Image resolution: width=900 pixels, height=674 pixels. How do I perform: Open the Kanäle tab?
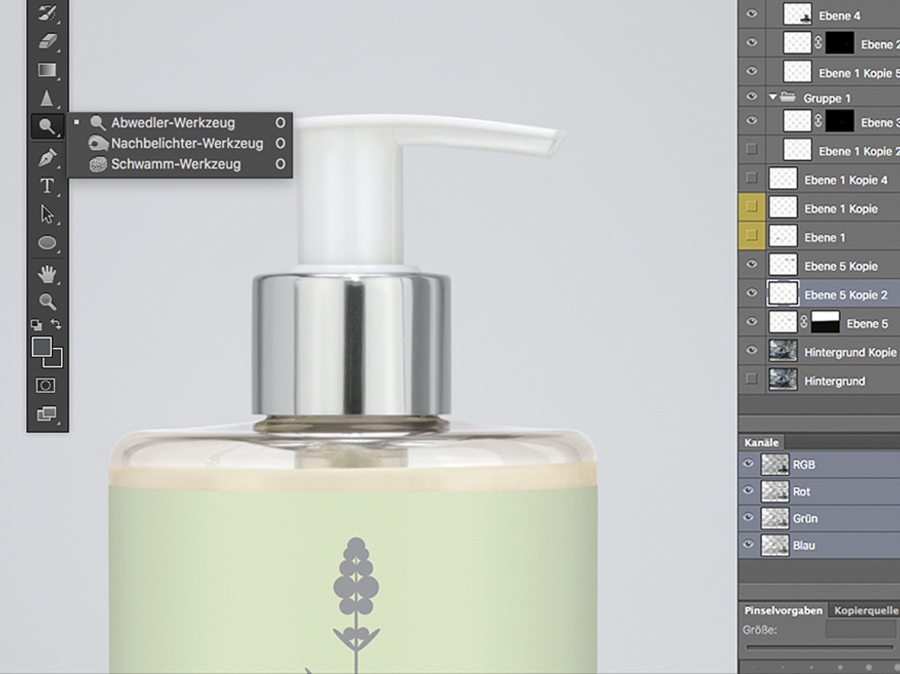[x=761, y=442]
